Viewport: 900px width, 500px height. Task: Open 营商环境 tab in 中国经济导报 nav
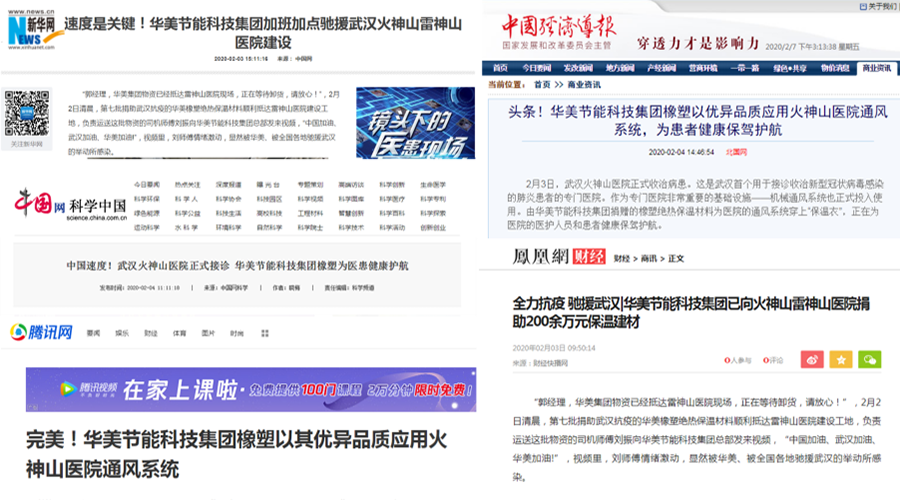pyautogui.click(x=703, y=68)
